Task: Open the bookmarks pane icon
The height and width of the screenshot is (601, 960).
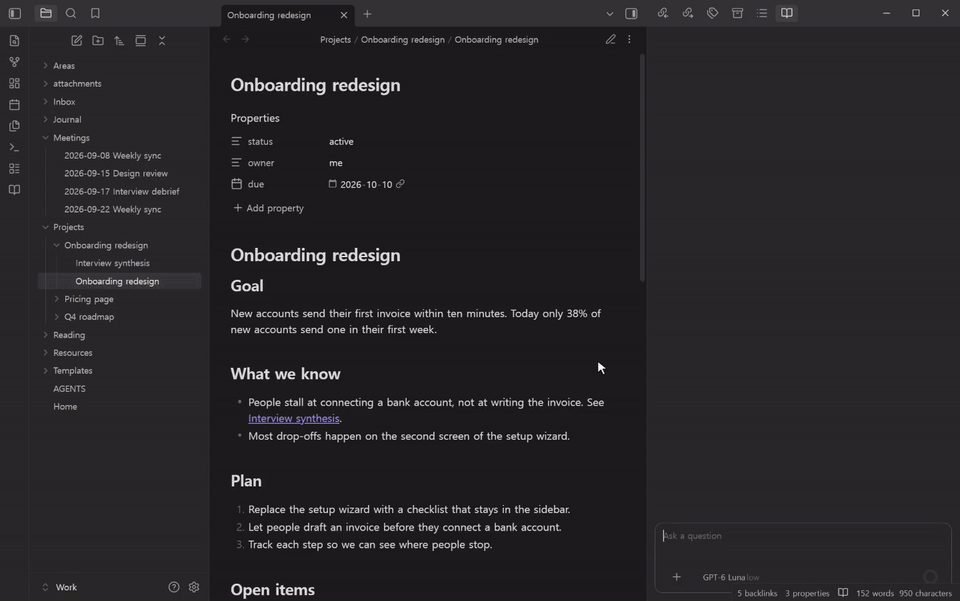Action: coord(96,13)
